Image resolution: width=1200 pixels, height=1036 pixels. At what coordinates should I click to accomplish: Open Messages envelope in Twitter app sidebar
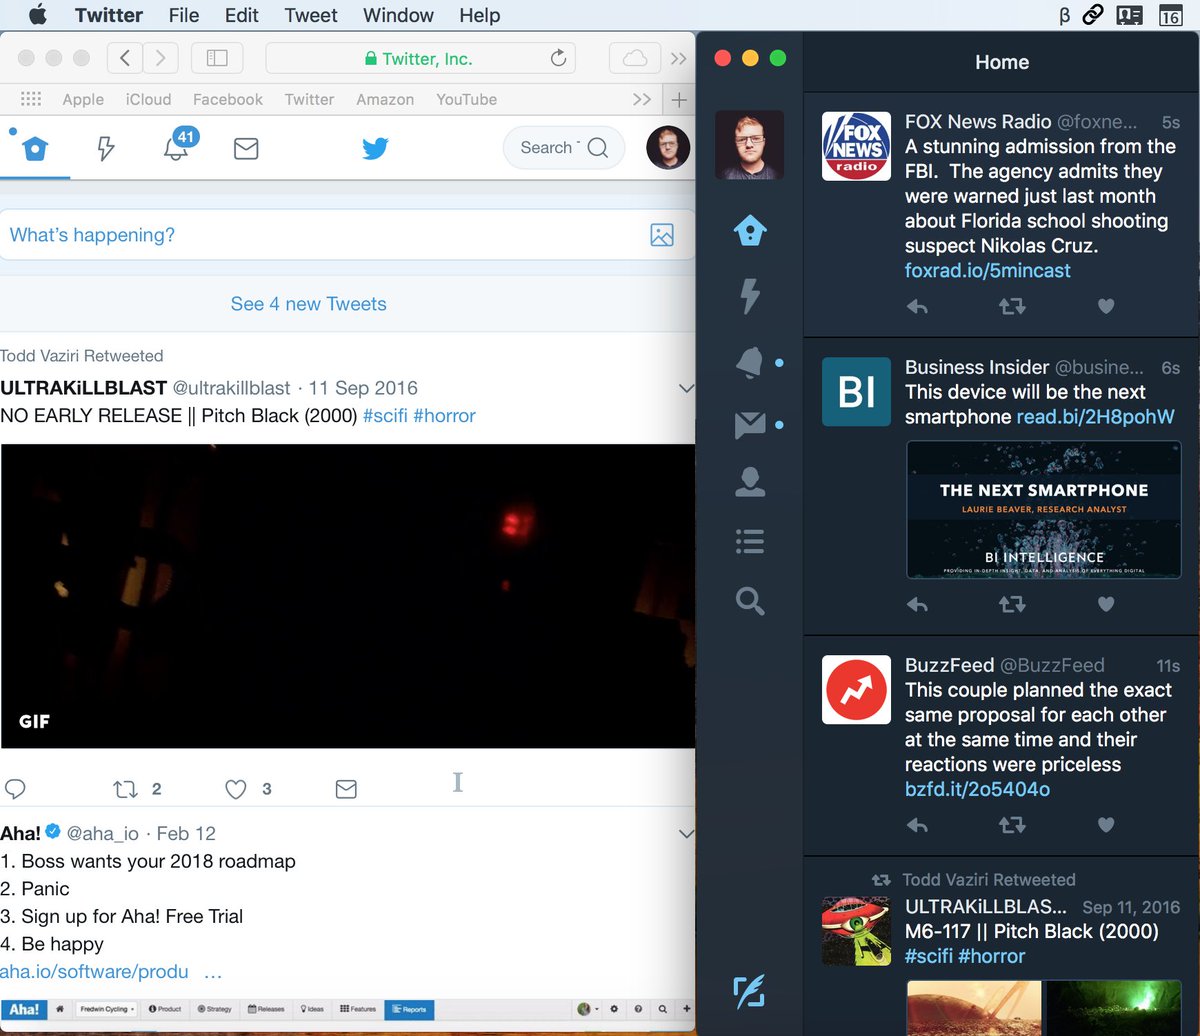750,426
